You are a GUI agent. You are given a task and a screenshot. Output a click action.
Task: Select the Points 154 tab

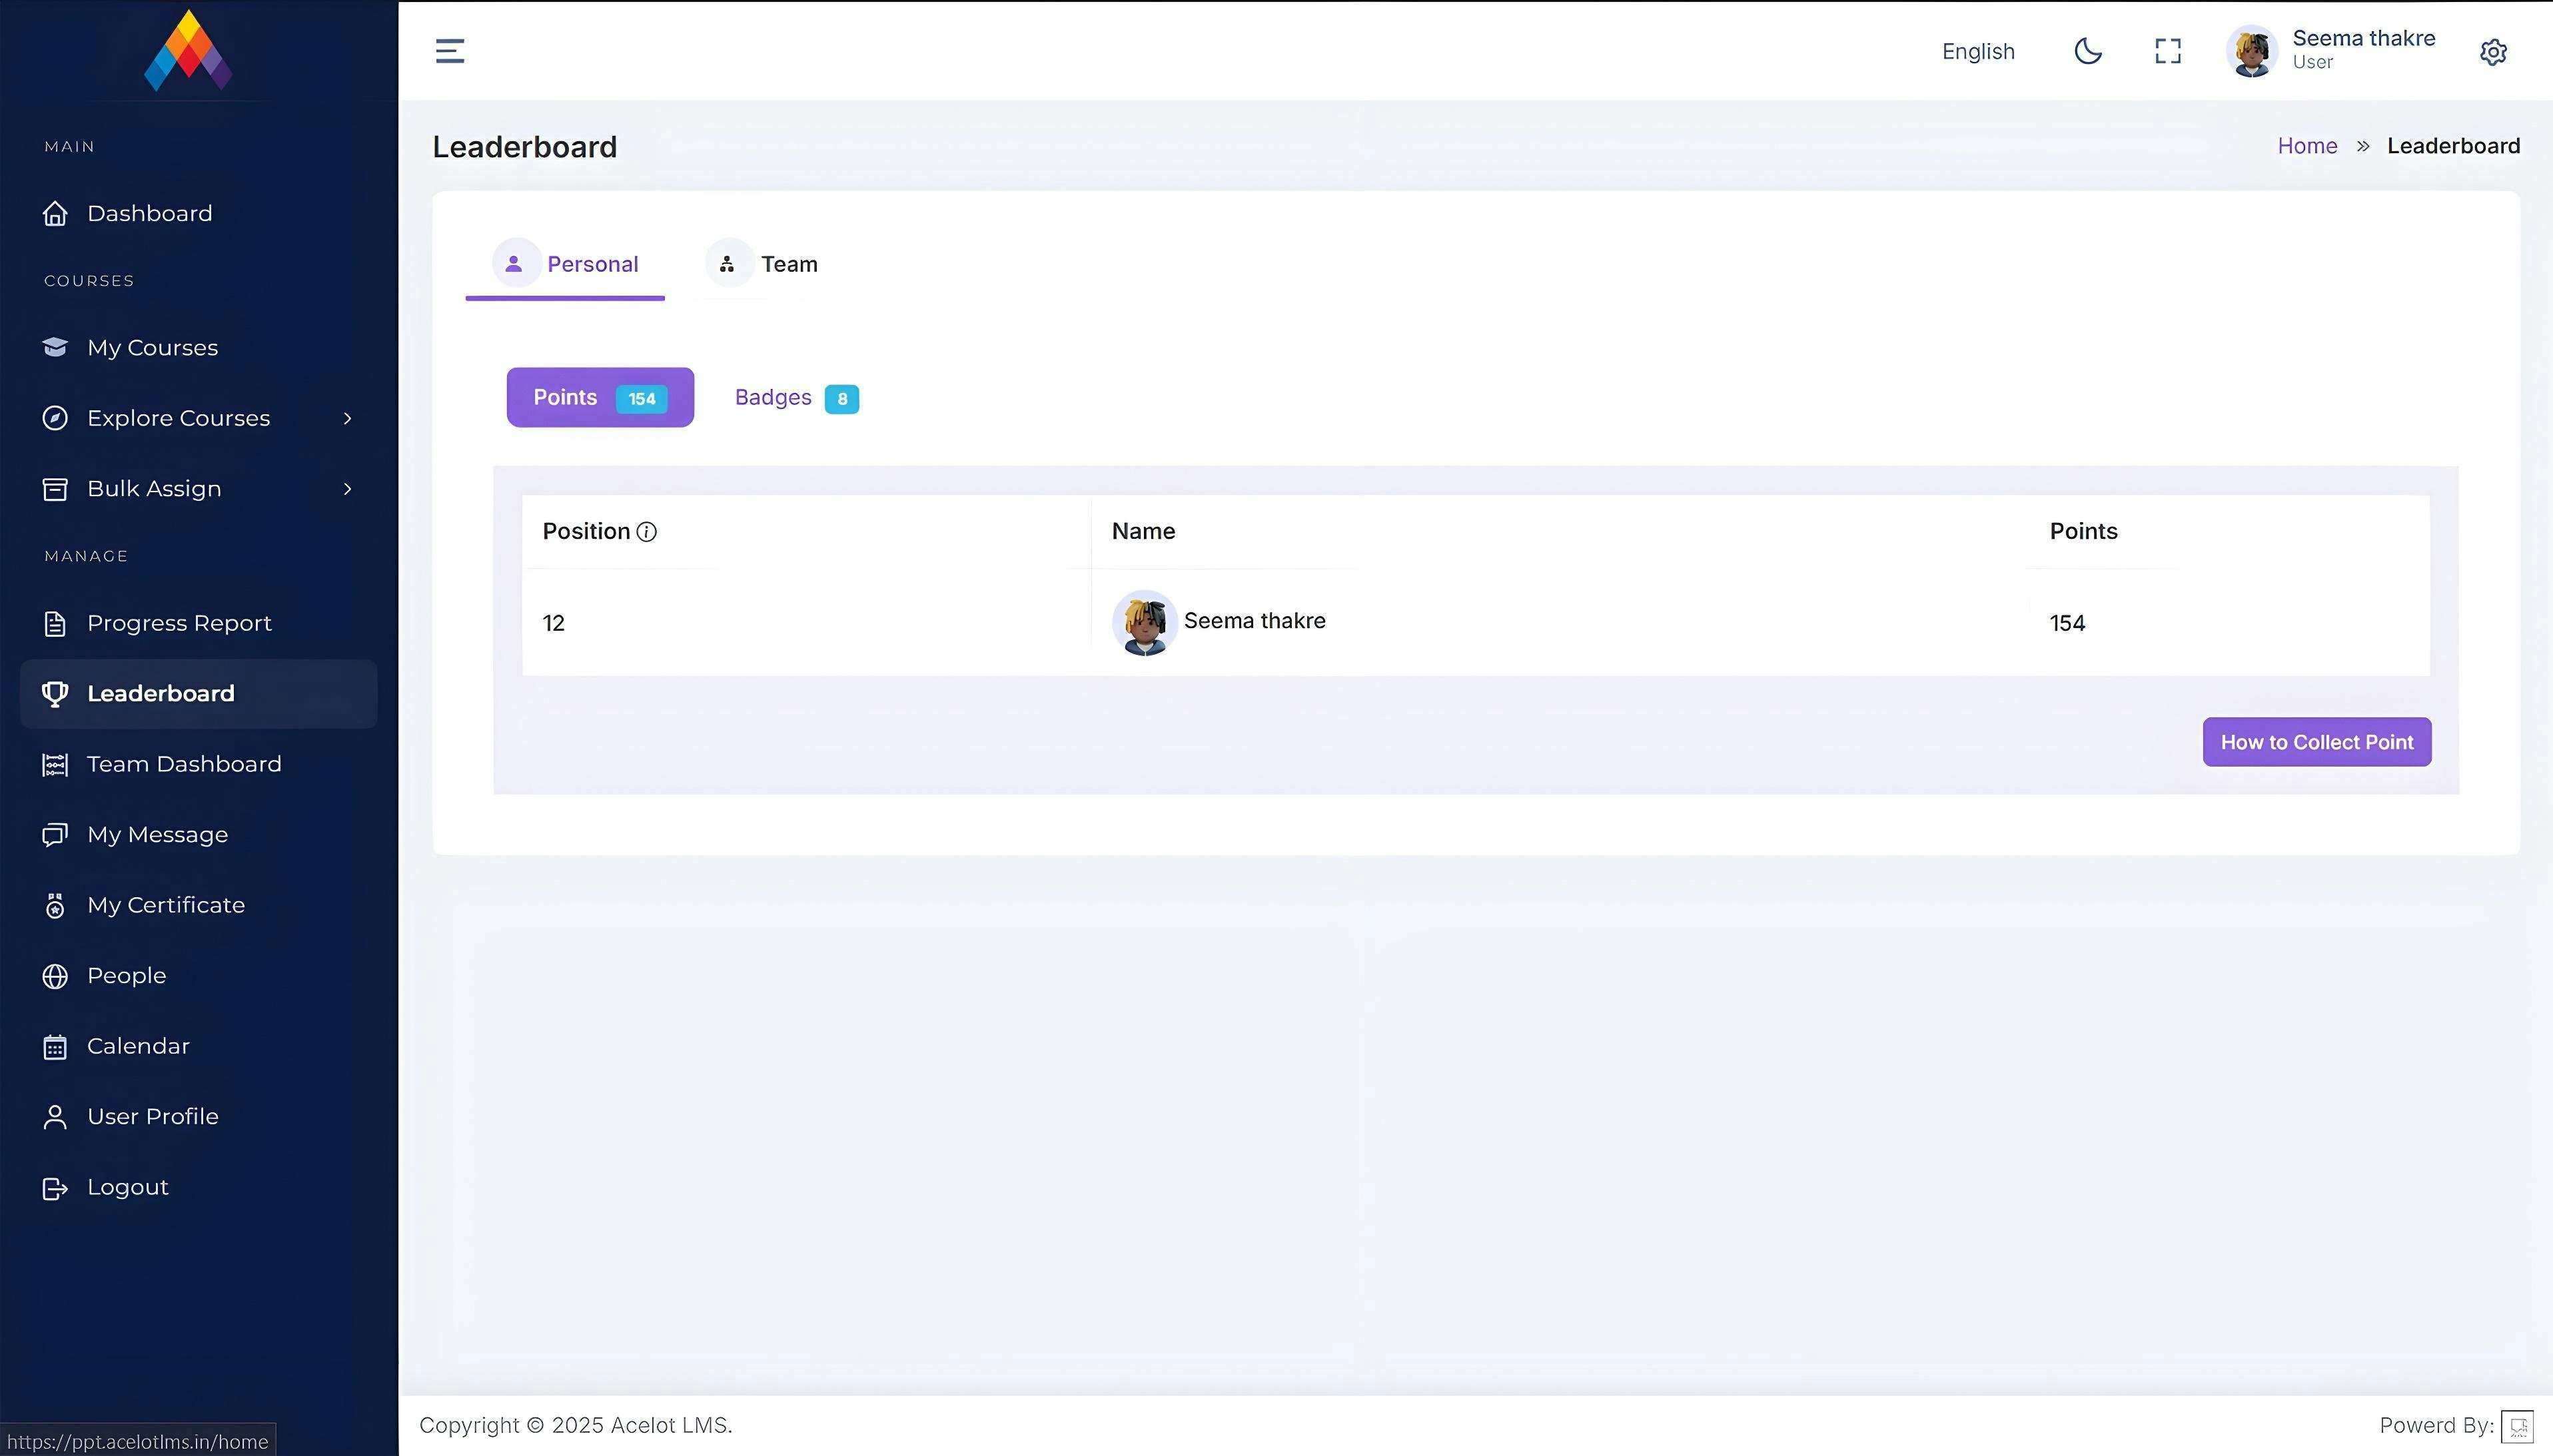[x=599, y=398]
